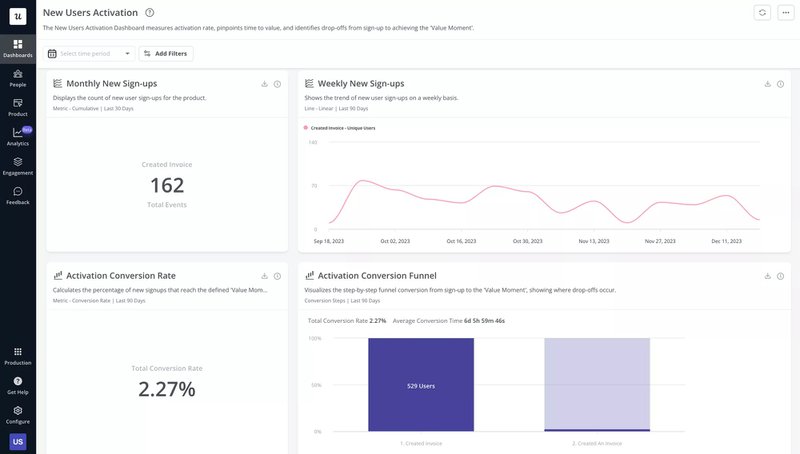Open the three-dot more options menu
Screen dimensions: 800x454
pyautogui.click(x=785, y=12)
